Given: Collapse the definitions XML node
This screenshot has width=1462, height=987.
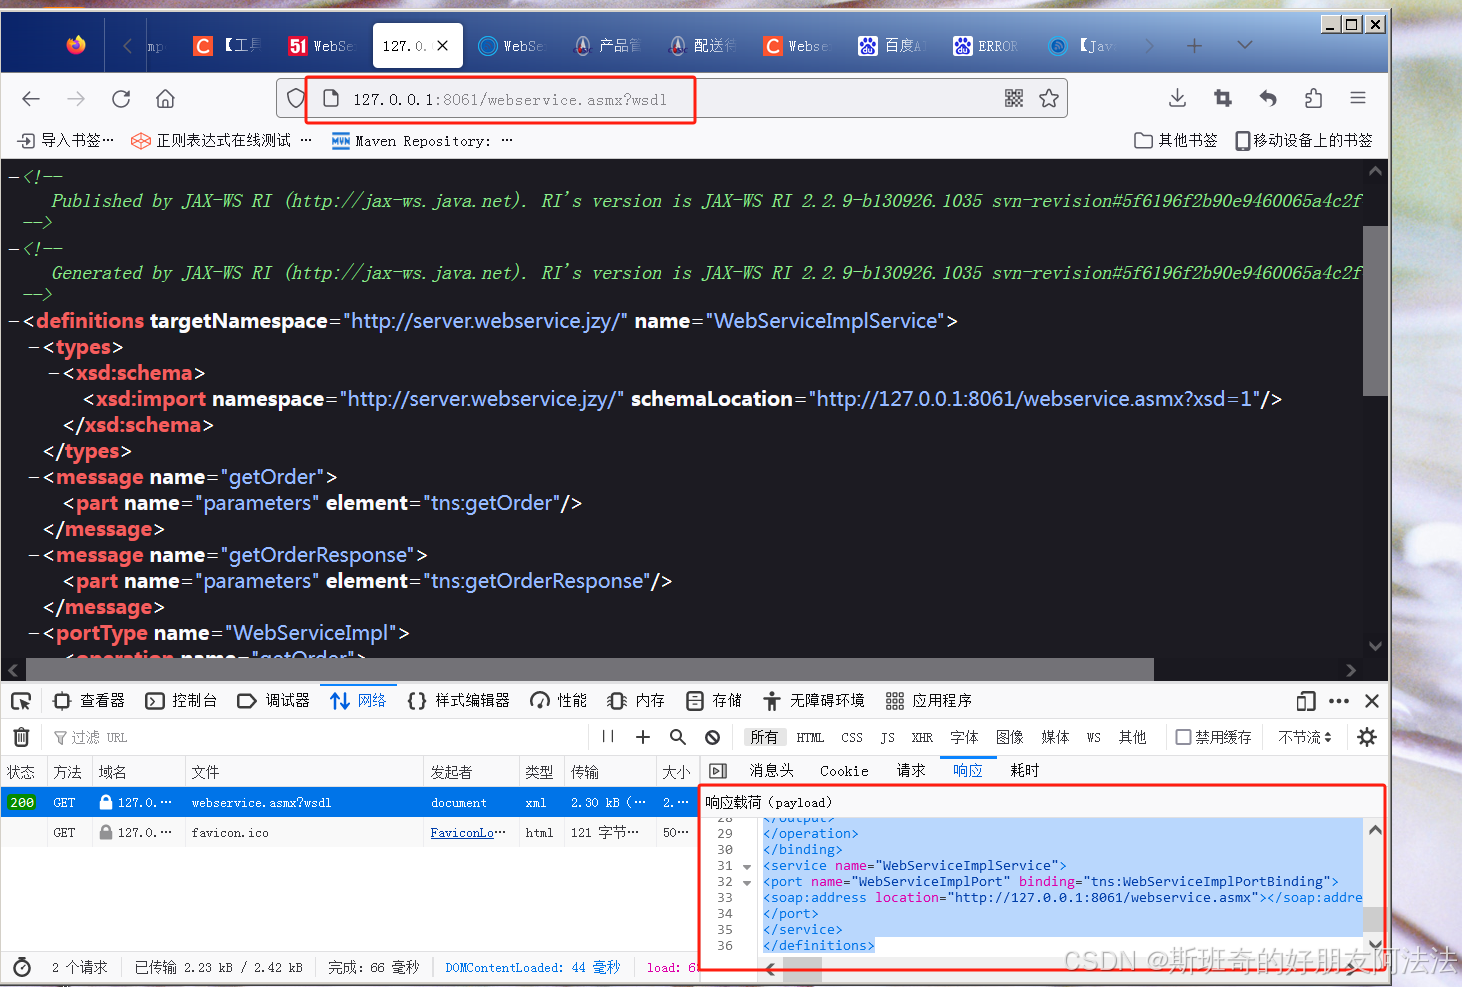Looking at the screenshot, I should coord(15,321).
